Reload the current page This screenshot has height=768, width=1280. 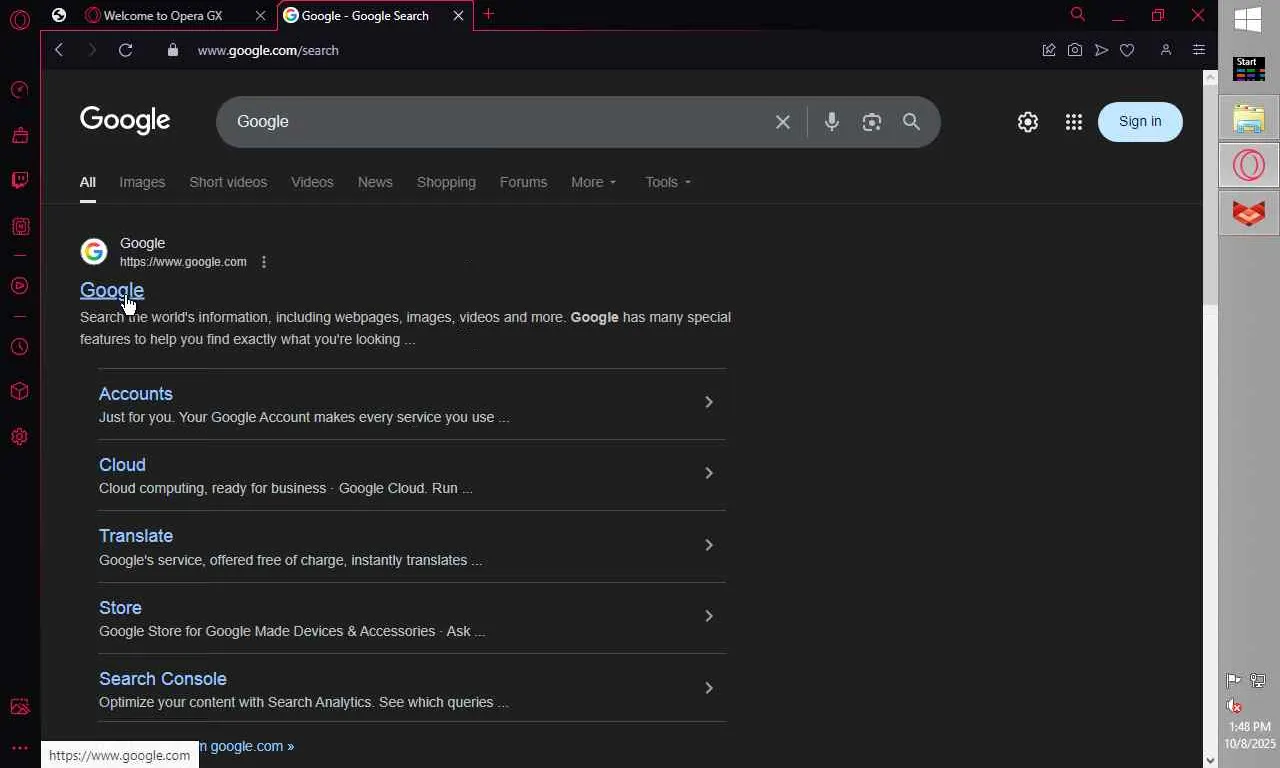[x=125, y=50]
